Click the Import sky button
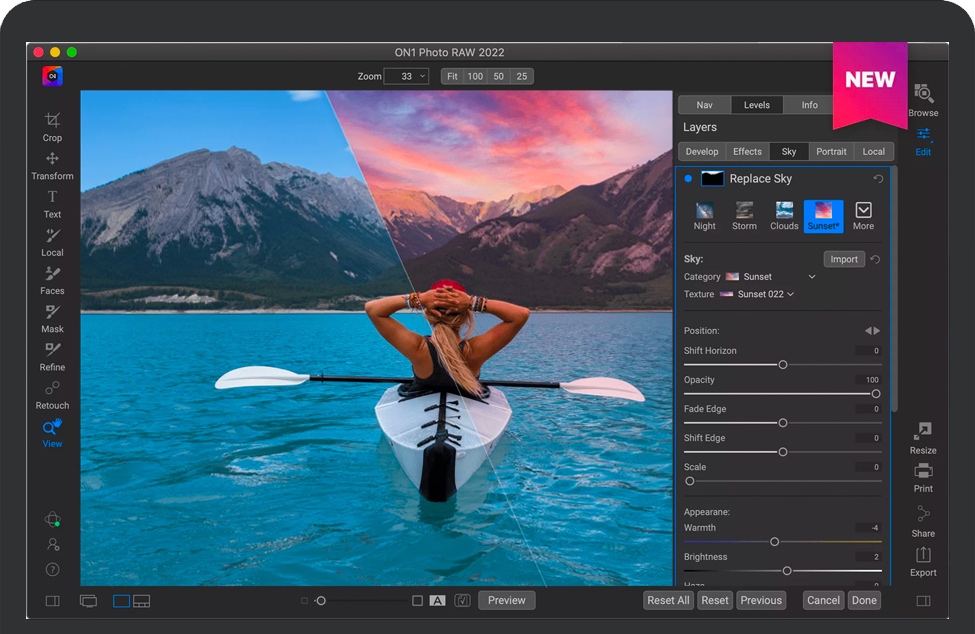 (x=843, y=259)
